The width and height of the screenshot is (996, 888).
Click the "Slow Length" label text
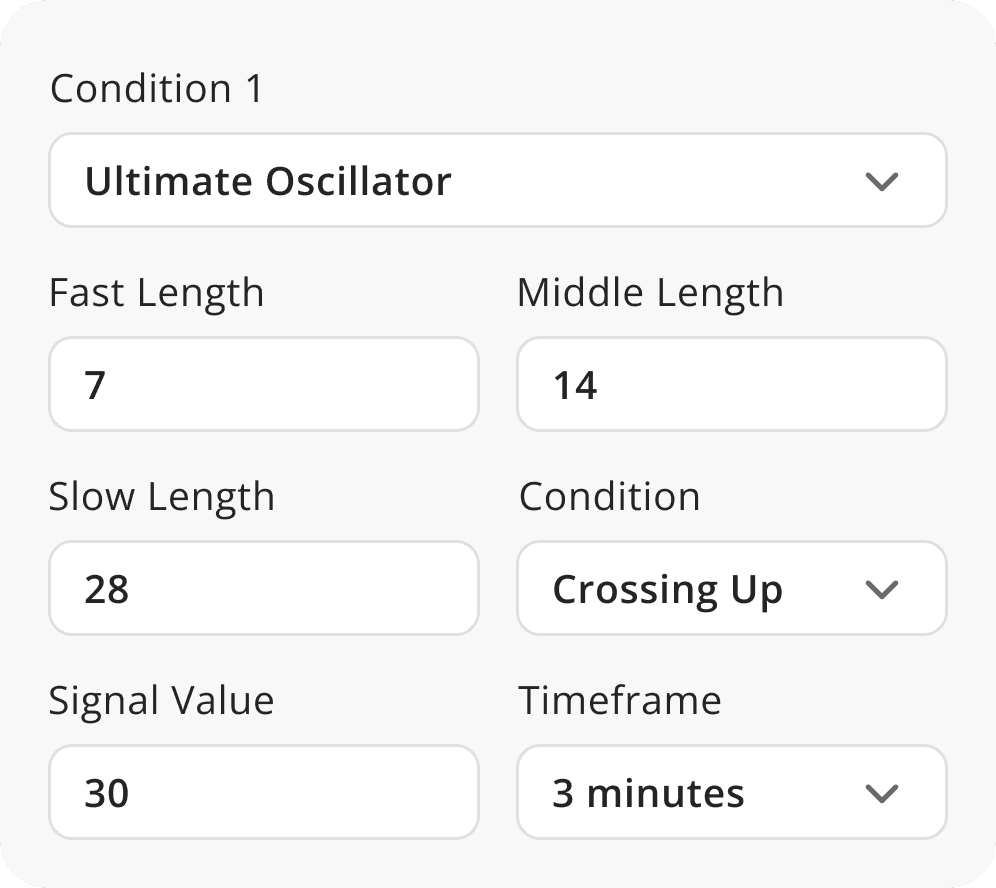tap(162, 497)
